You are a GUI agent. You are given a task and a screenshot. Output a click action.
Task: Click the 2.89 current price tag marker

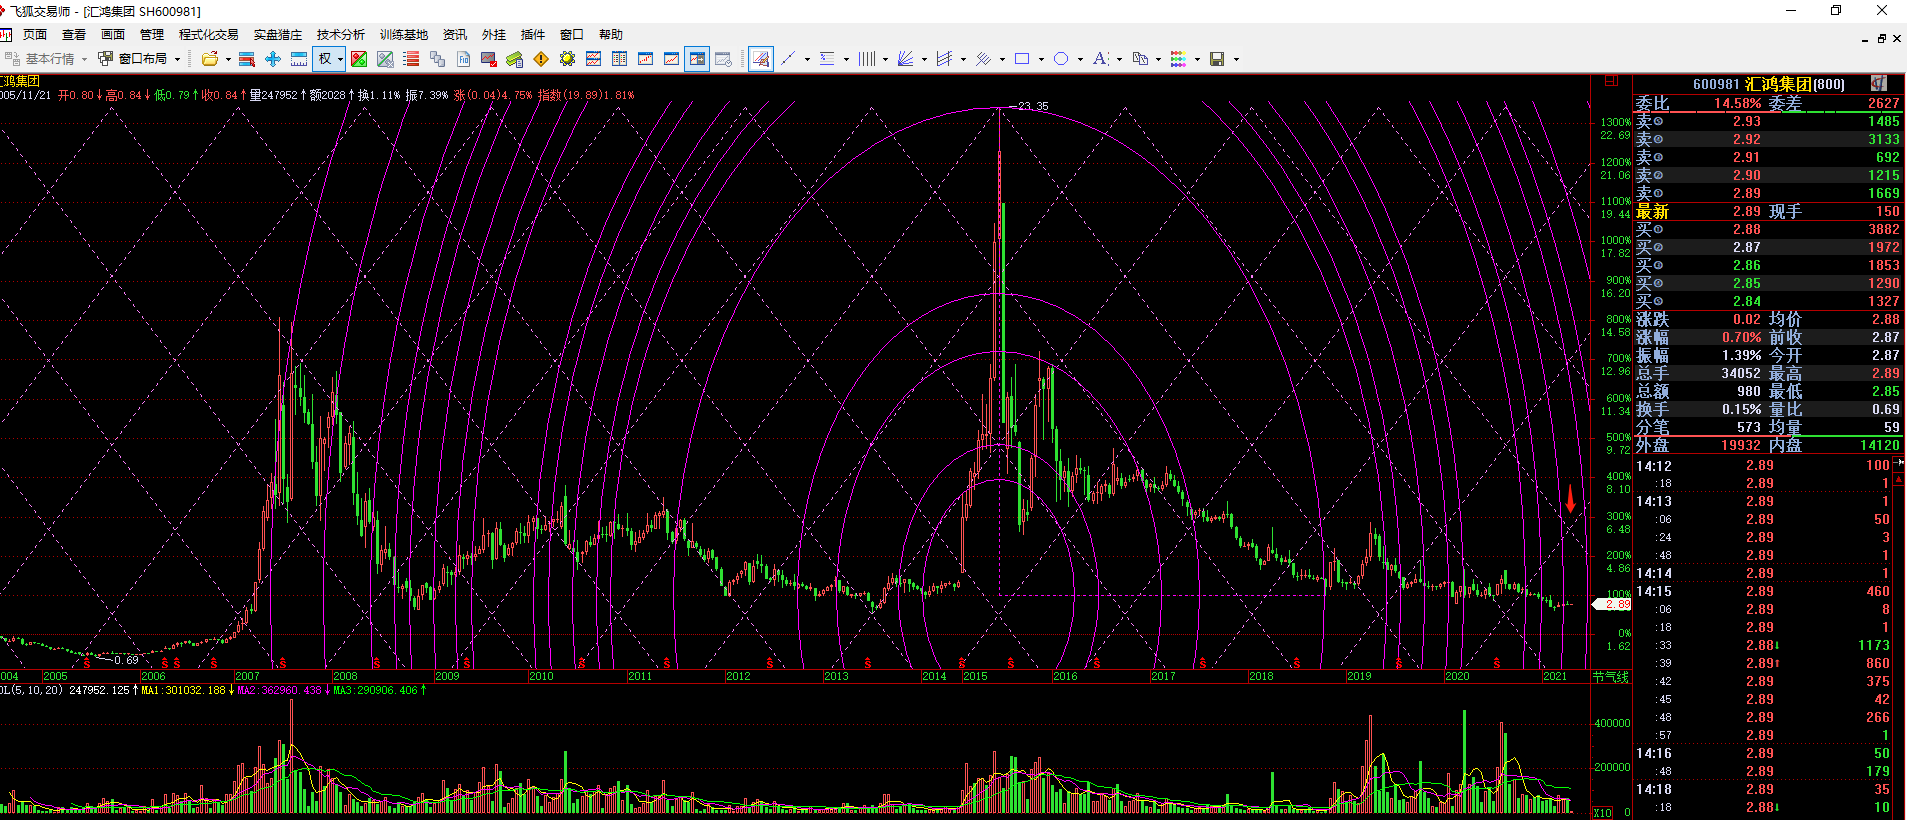tap(1612, 604)
